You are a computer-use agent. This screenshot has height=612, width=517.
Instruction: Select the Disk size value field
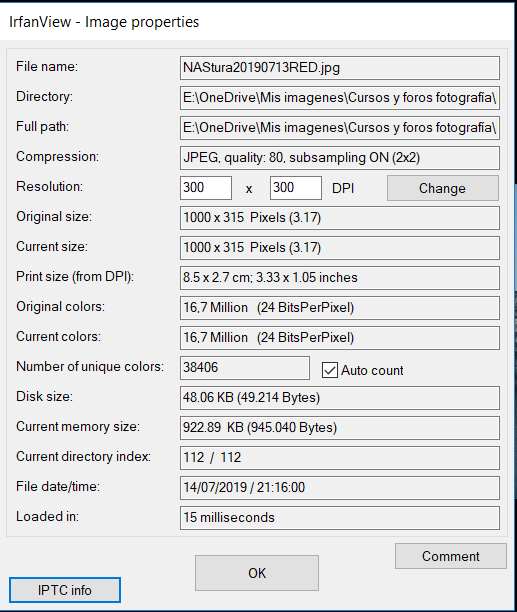coord(339,398)
